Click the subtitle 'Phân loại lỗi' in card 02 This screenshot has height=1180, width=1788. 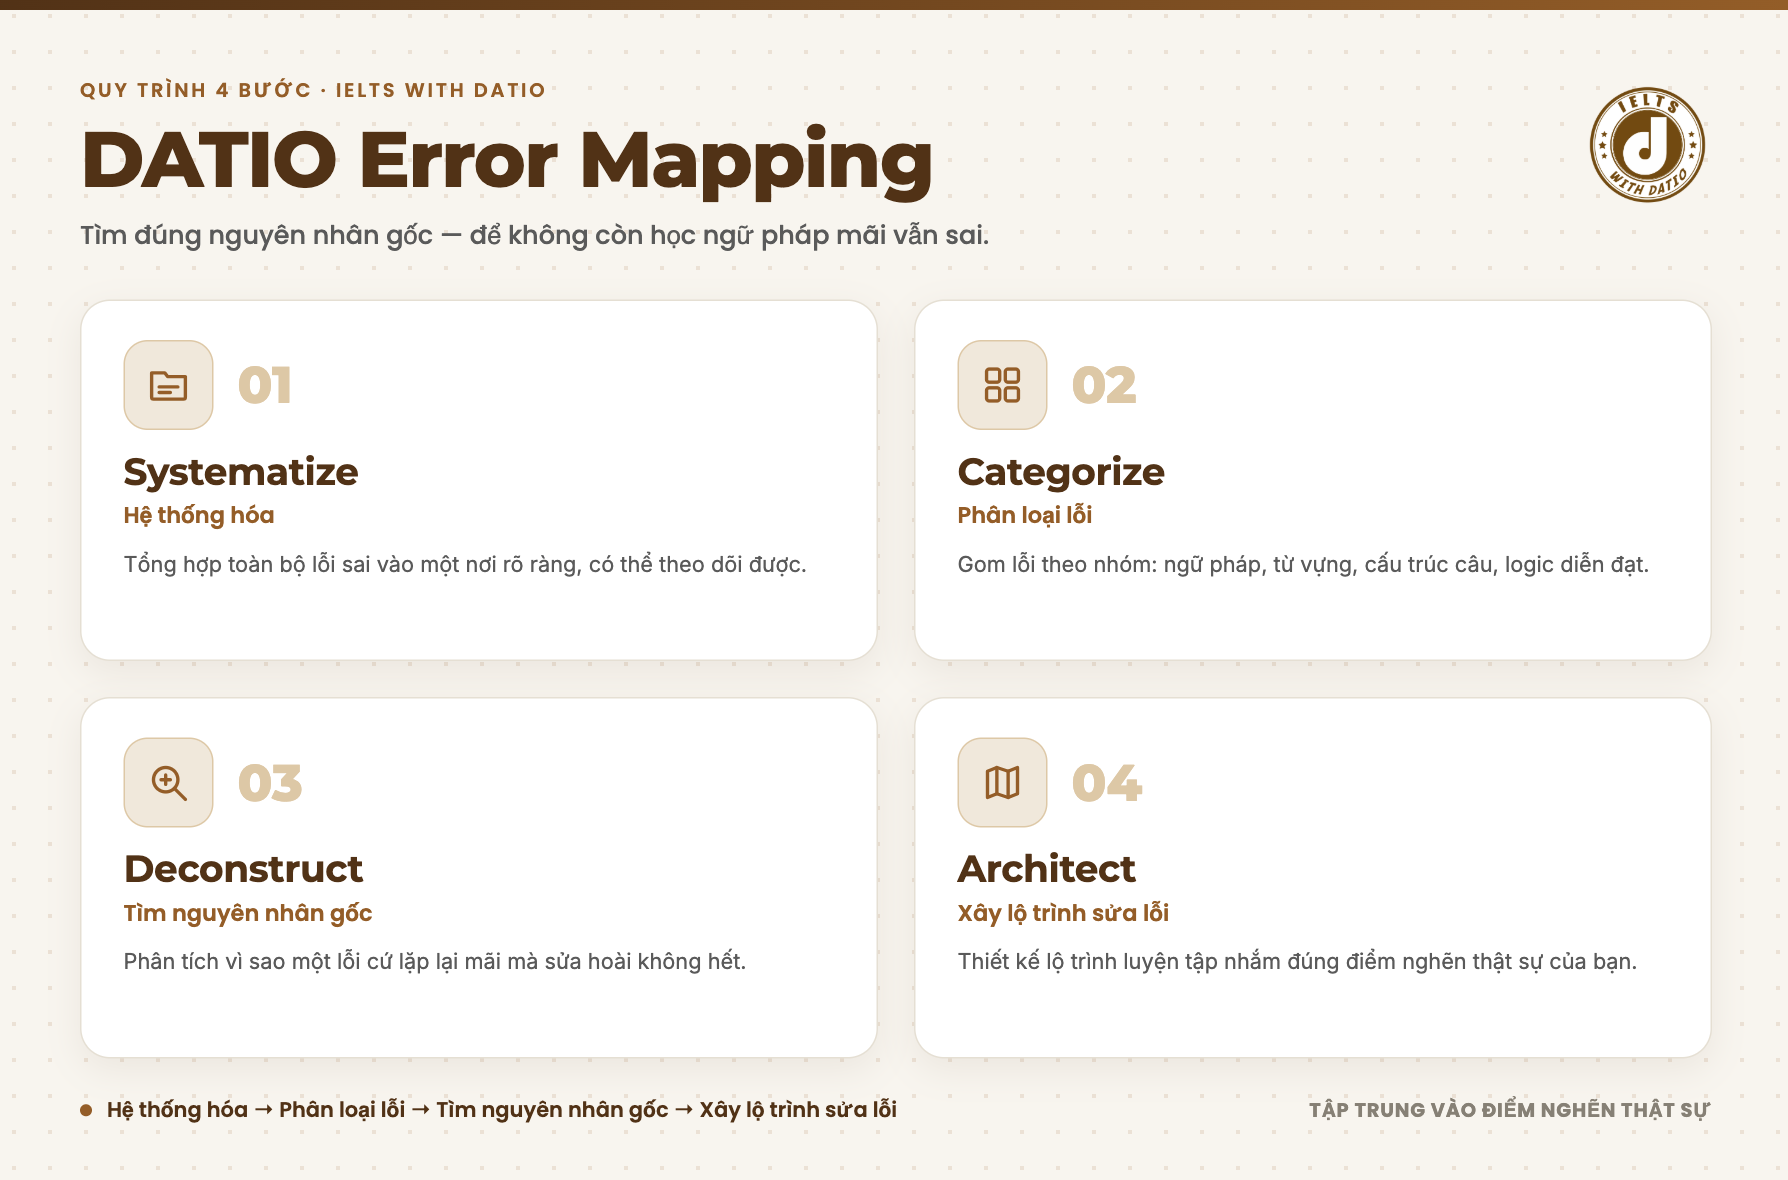tap(1025, 515)
